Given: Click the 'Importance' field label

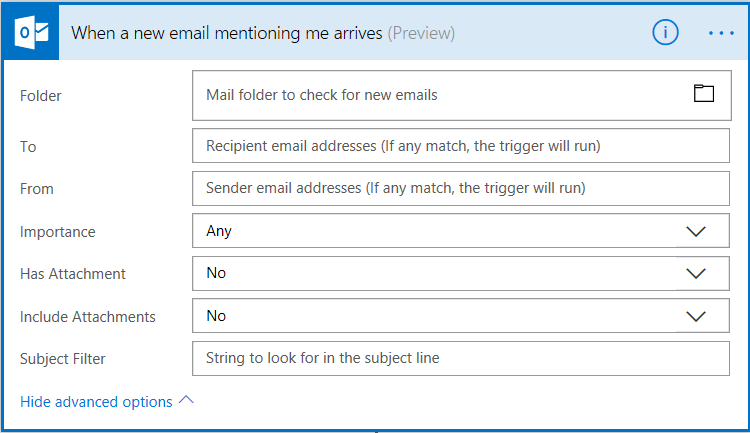Looking at the screenshot, I should pos(58,232).
